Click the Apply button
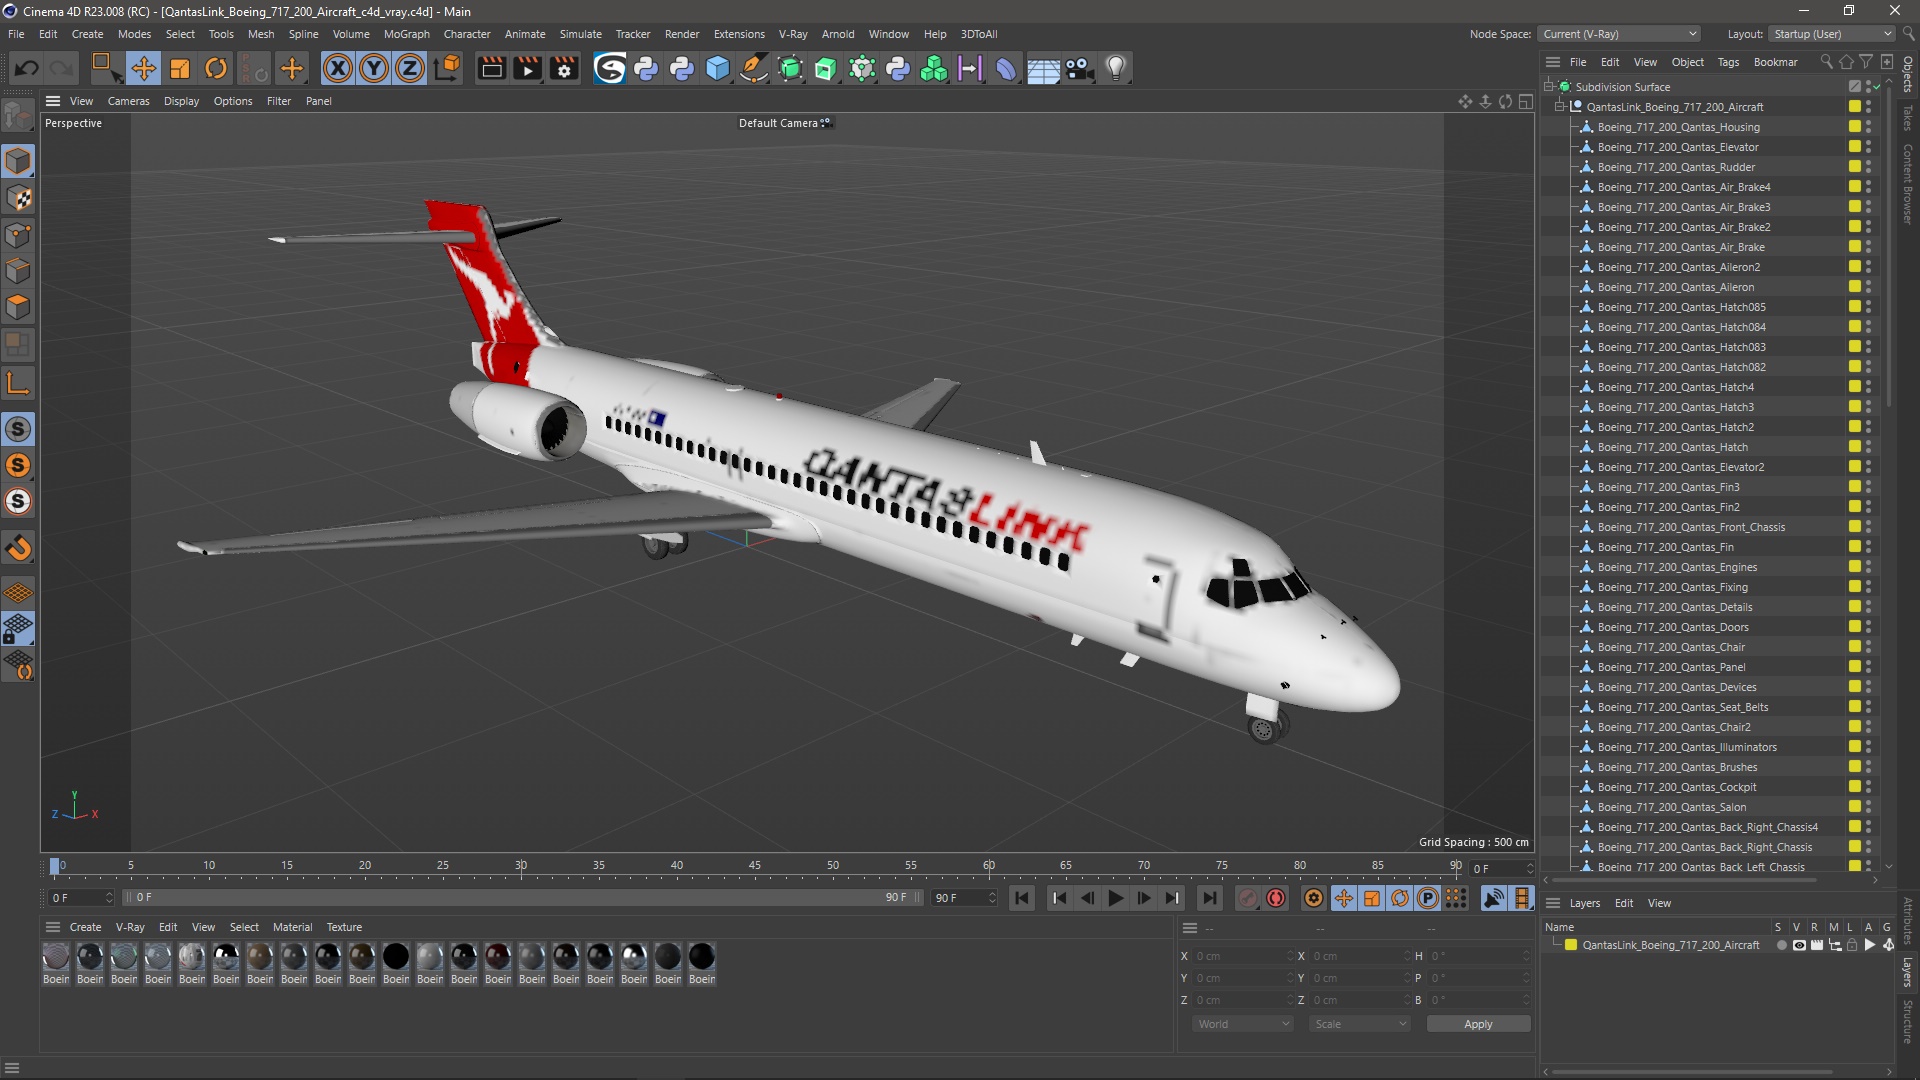The image size is (1920, 1080). point(1477,1024)
